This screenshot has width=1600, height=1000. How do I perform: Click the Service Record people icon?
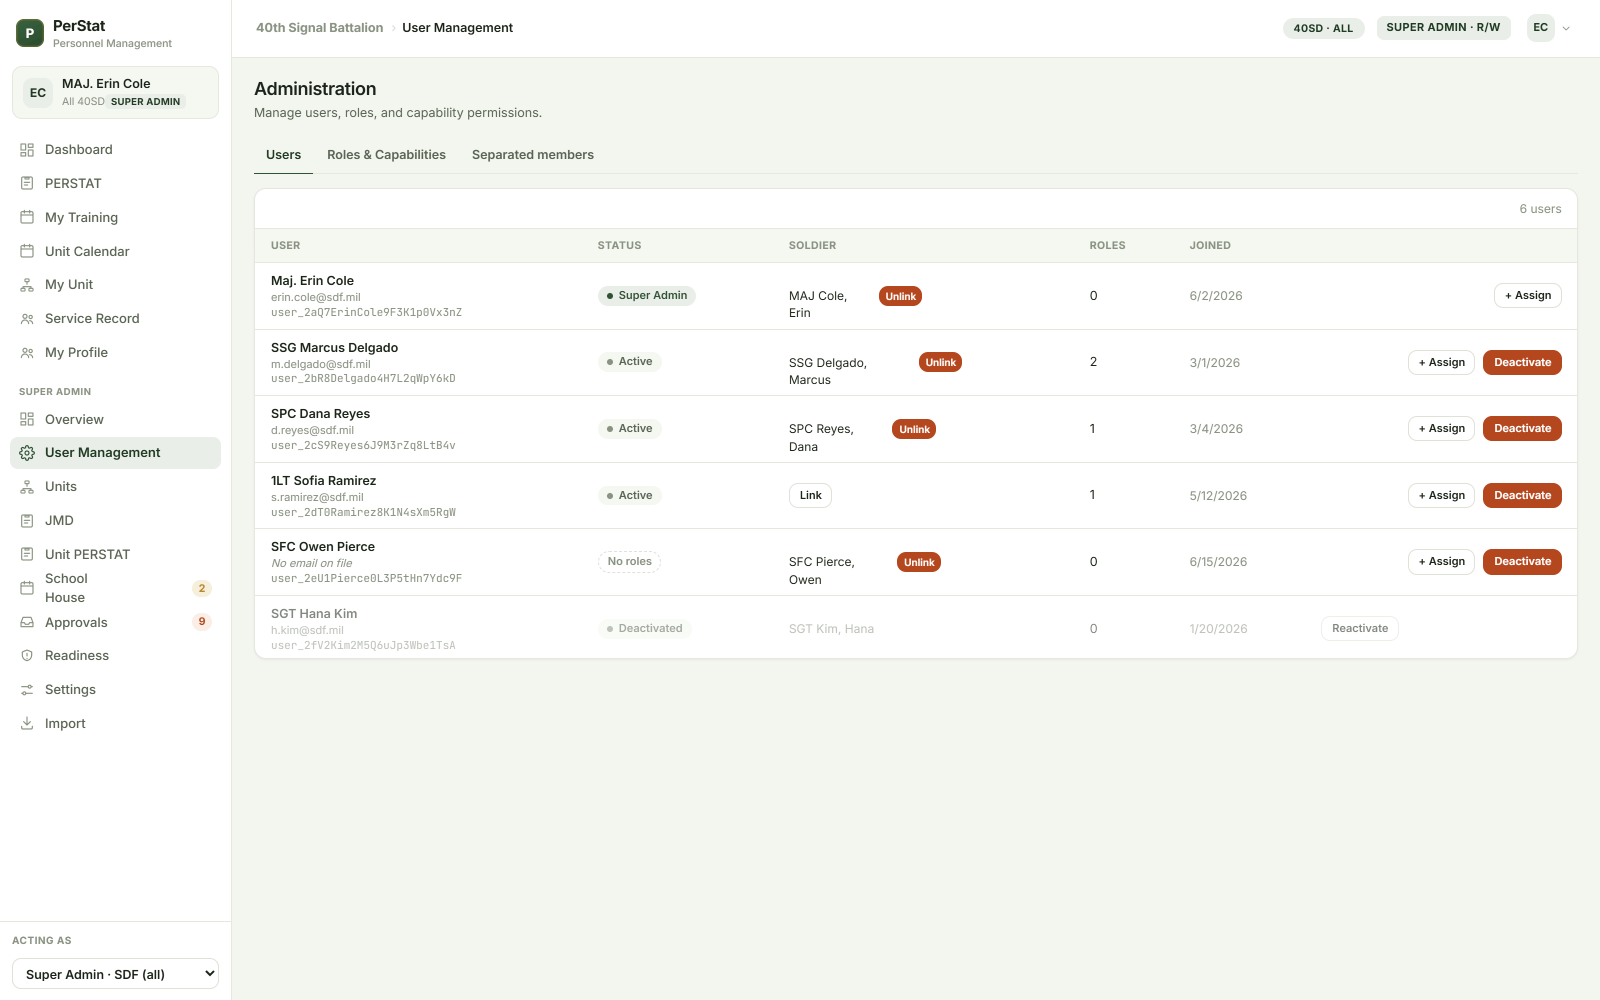tap(27, 319)
